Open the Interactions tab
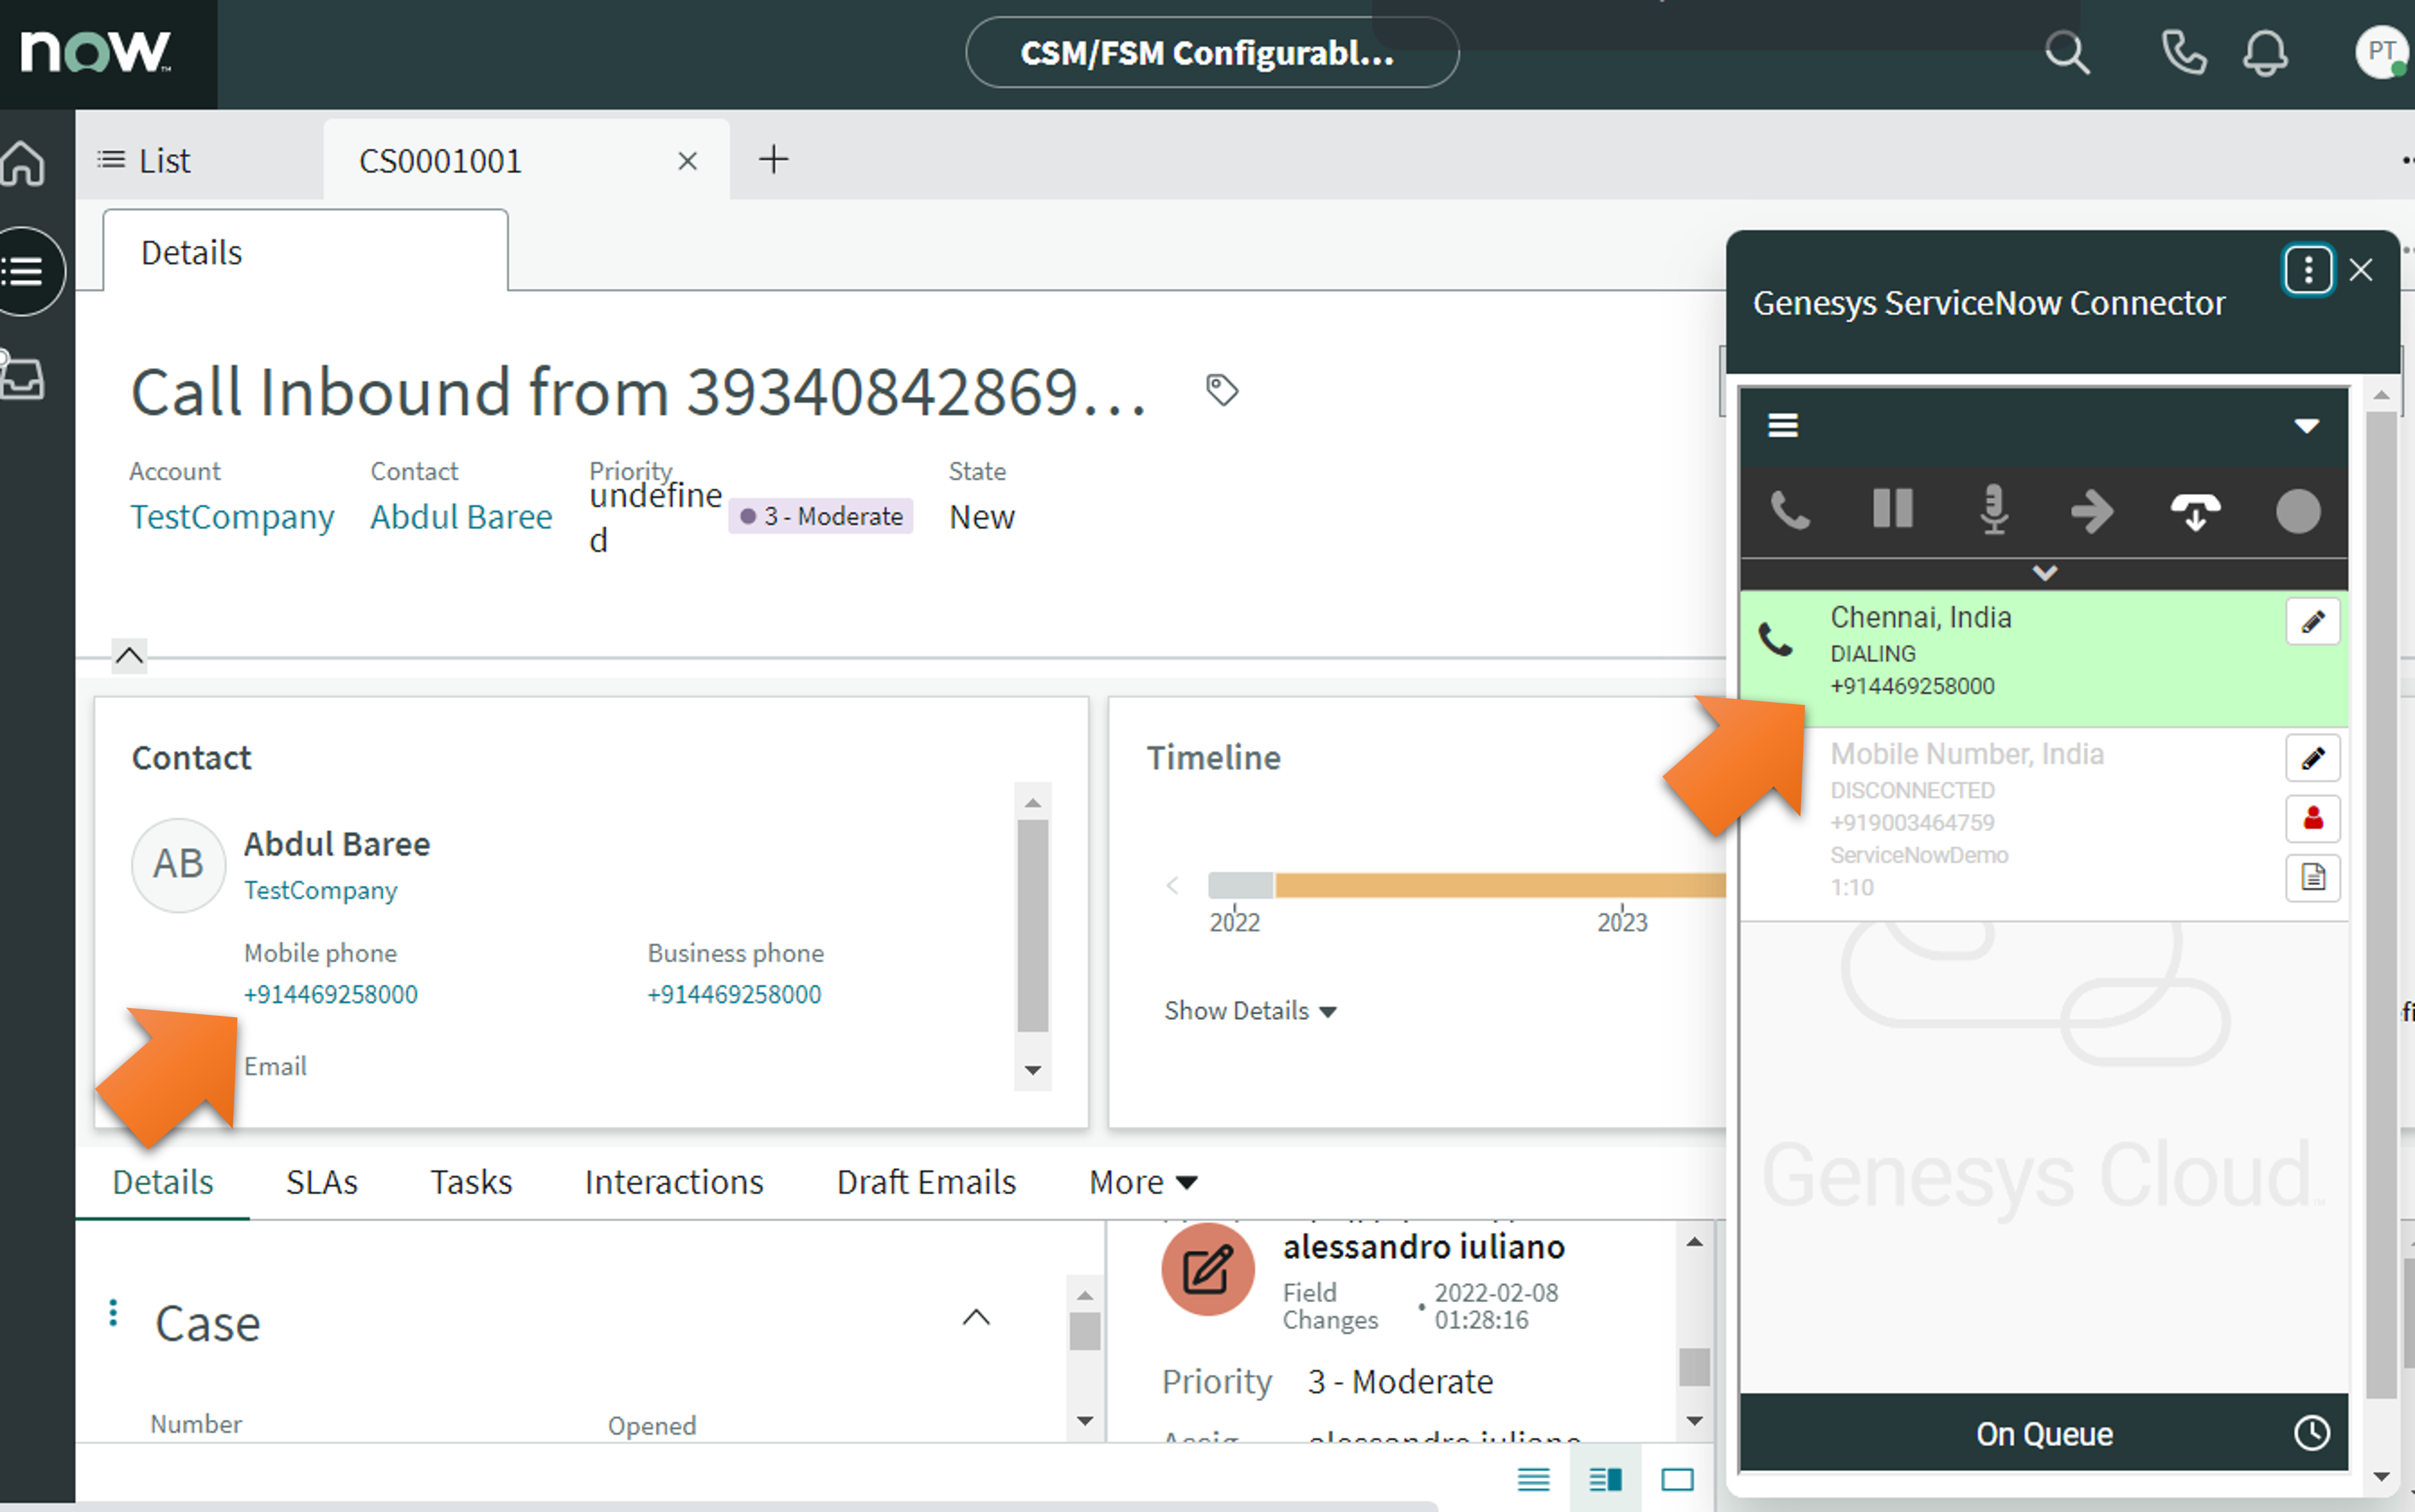 coord(674,1182)
